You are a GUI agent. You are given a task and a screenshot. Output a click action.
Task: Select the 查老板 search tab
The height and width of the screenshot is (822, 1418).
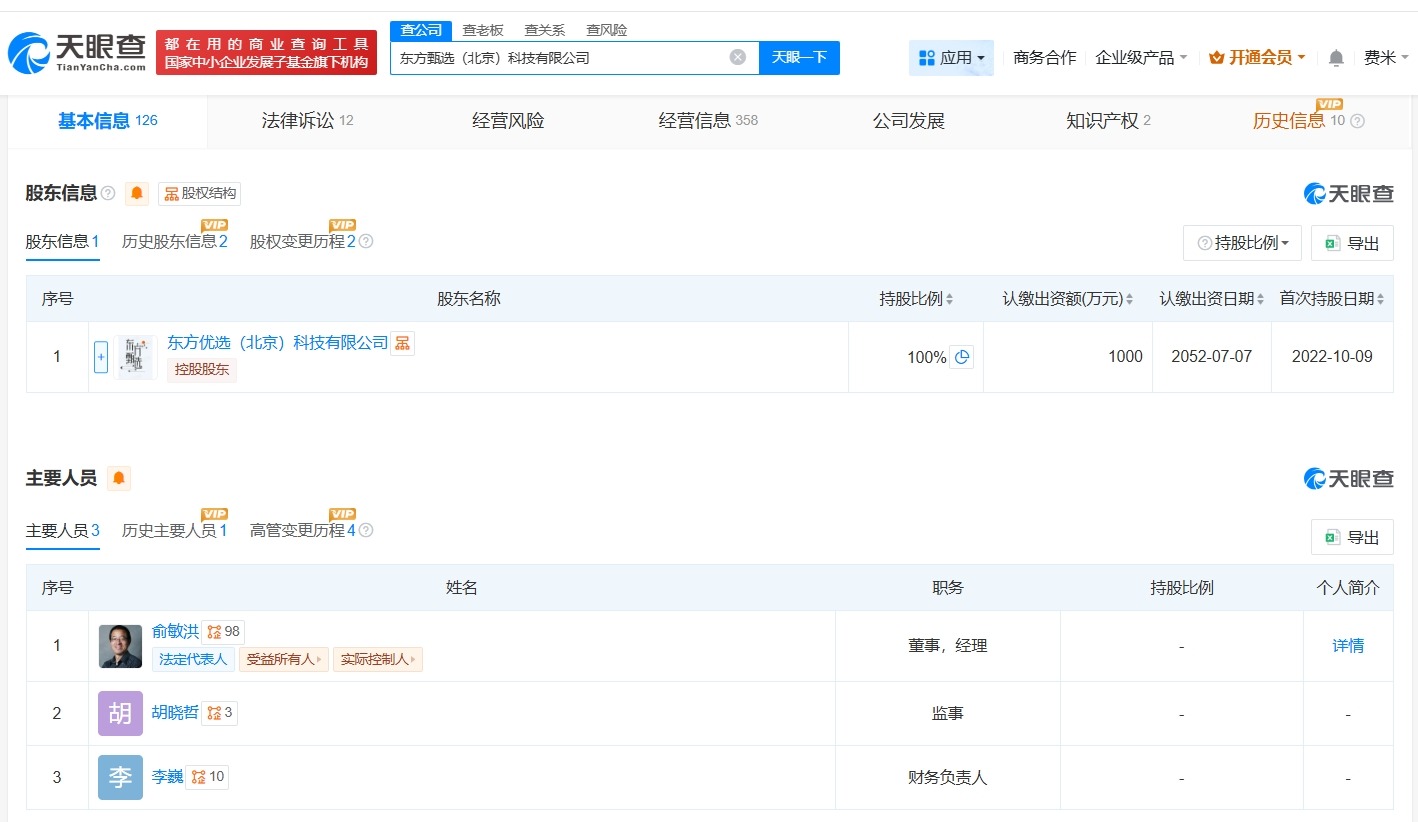[x=482, y=30]
